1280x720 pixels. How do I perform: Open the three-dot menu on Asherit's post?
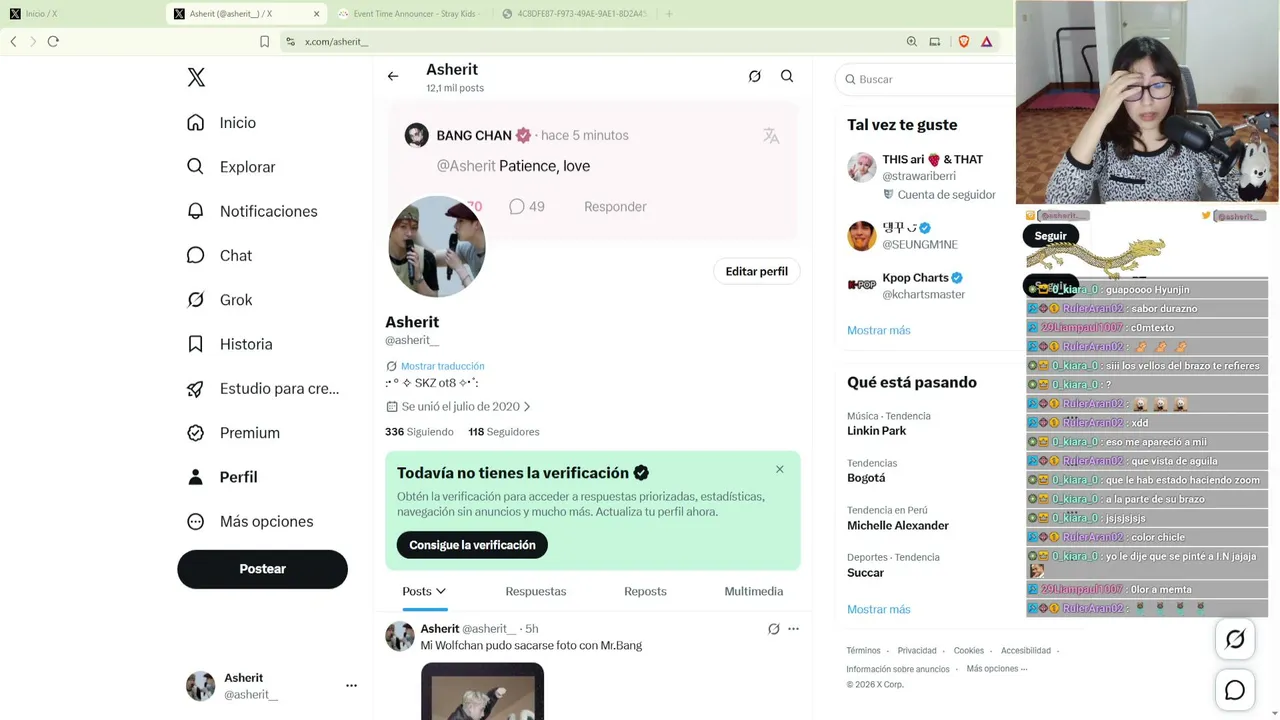[793, 629]
